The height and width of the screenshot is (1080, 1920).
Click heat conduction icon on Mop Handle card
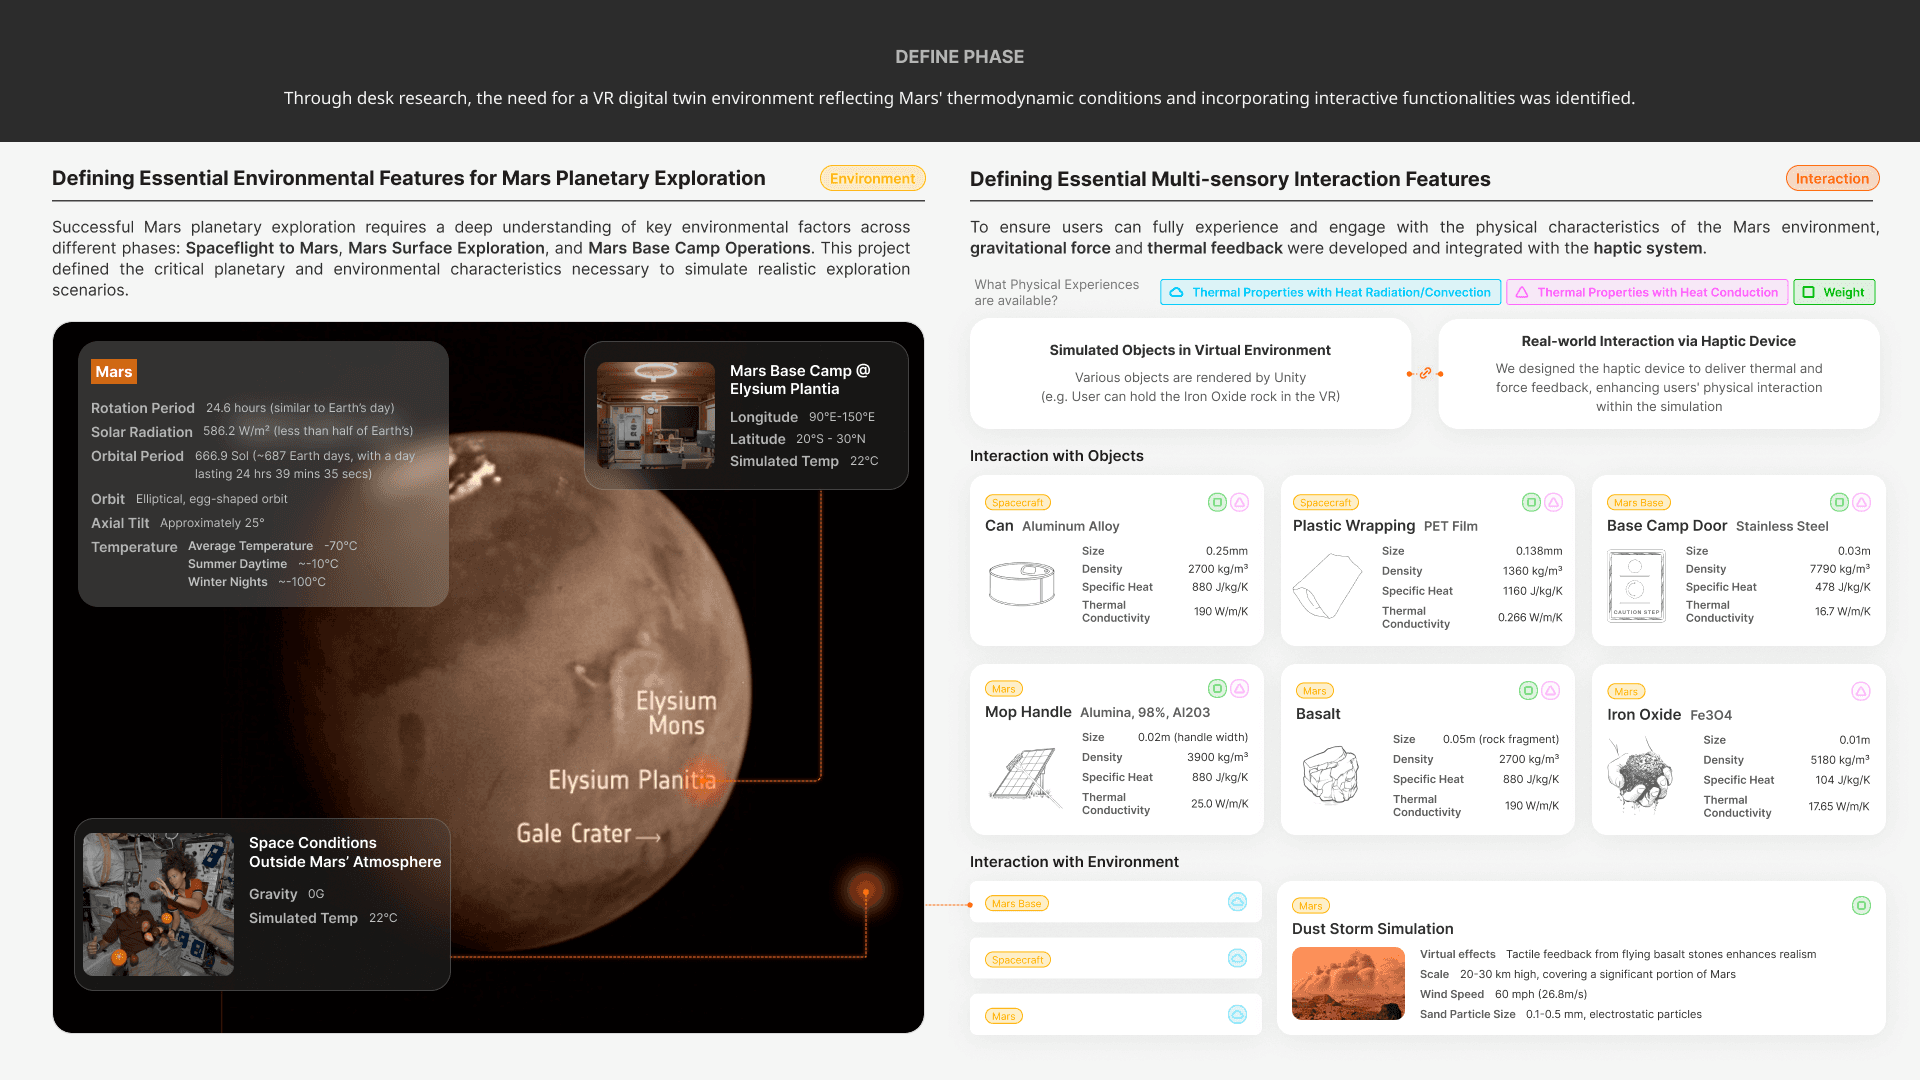pyautogui.click(x=1239, y=688)
